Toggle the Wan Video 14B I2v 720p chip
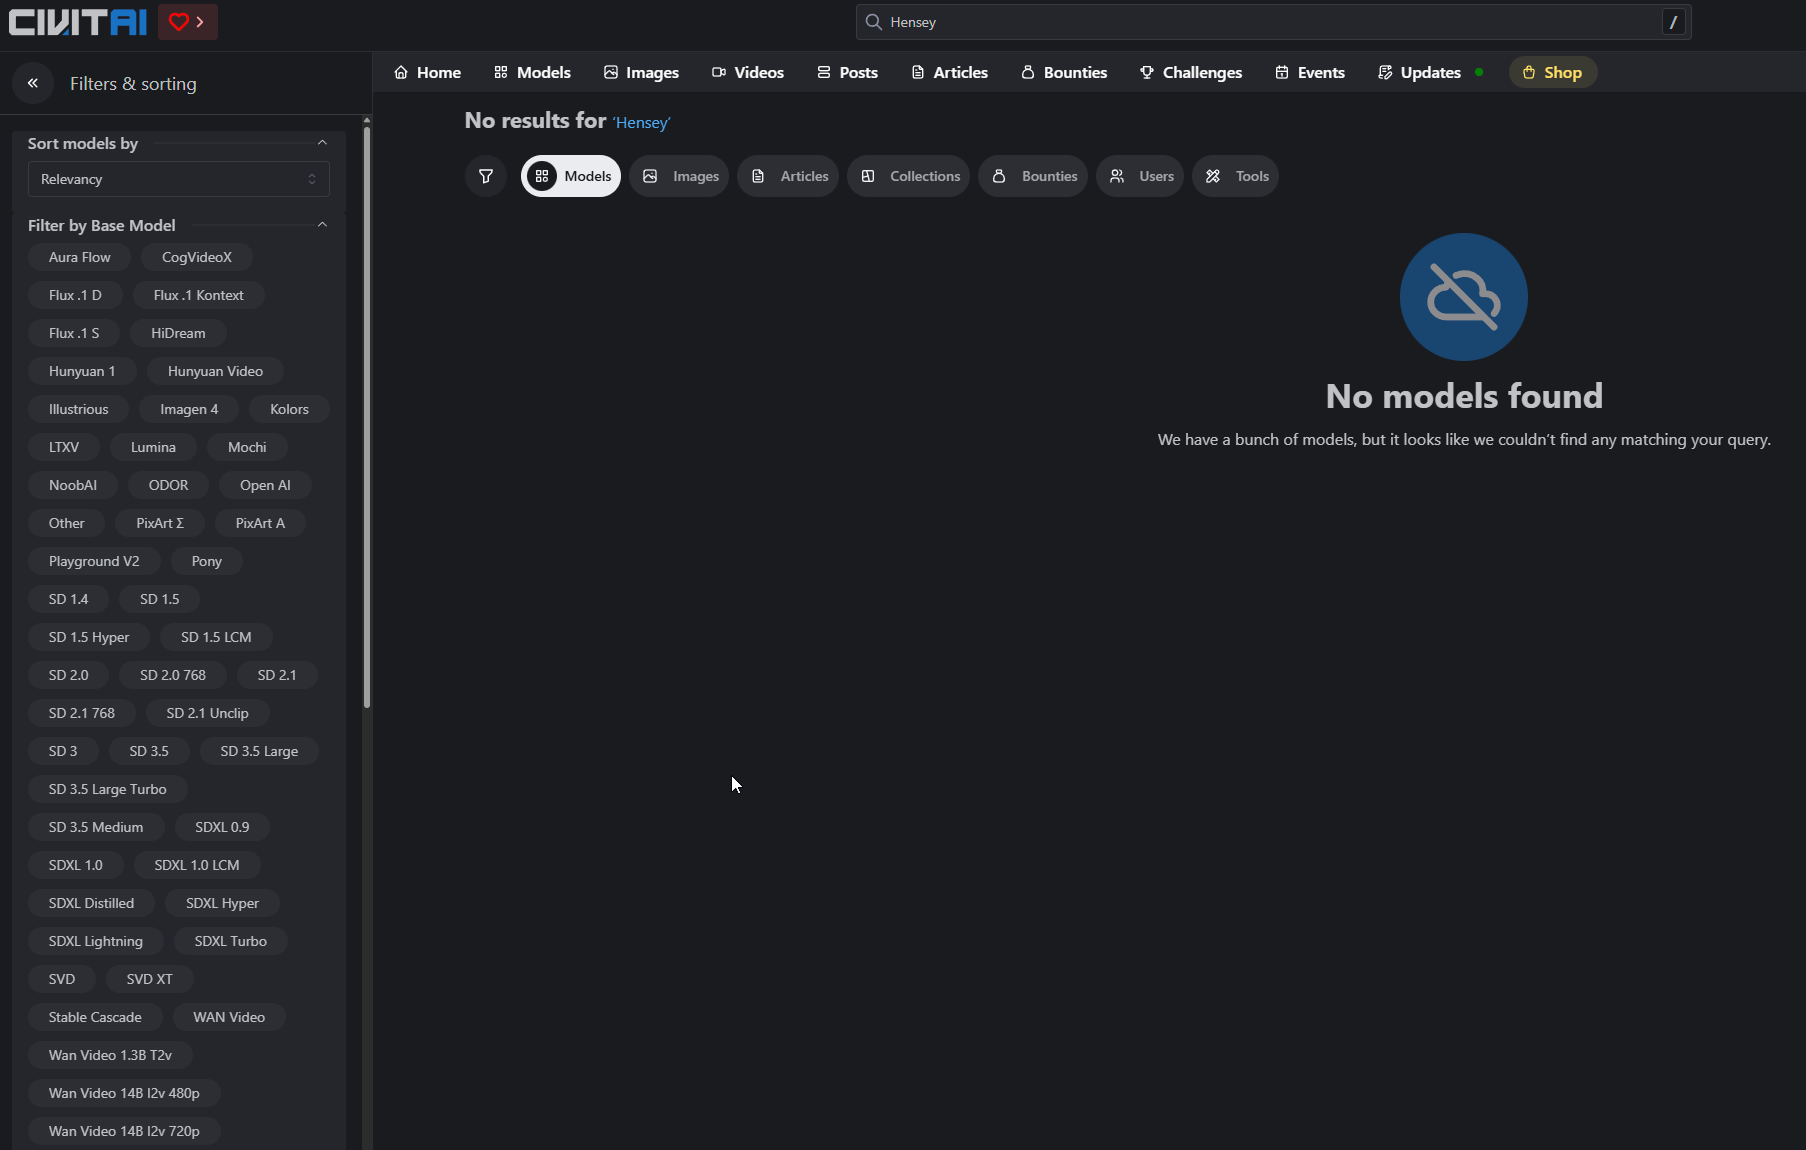 (x=124, y=1131)
